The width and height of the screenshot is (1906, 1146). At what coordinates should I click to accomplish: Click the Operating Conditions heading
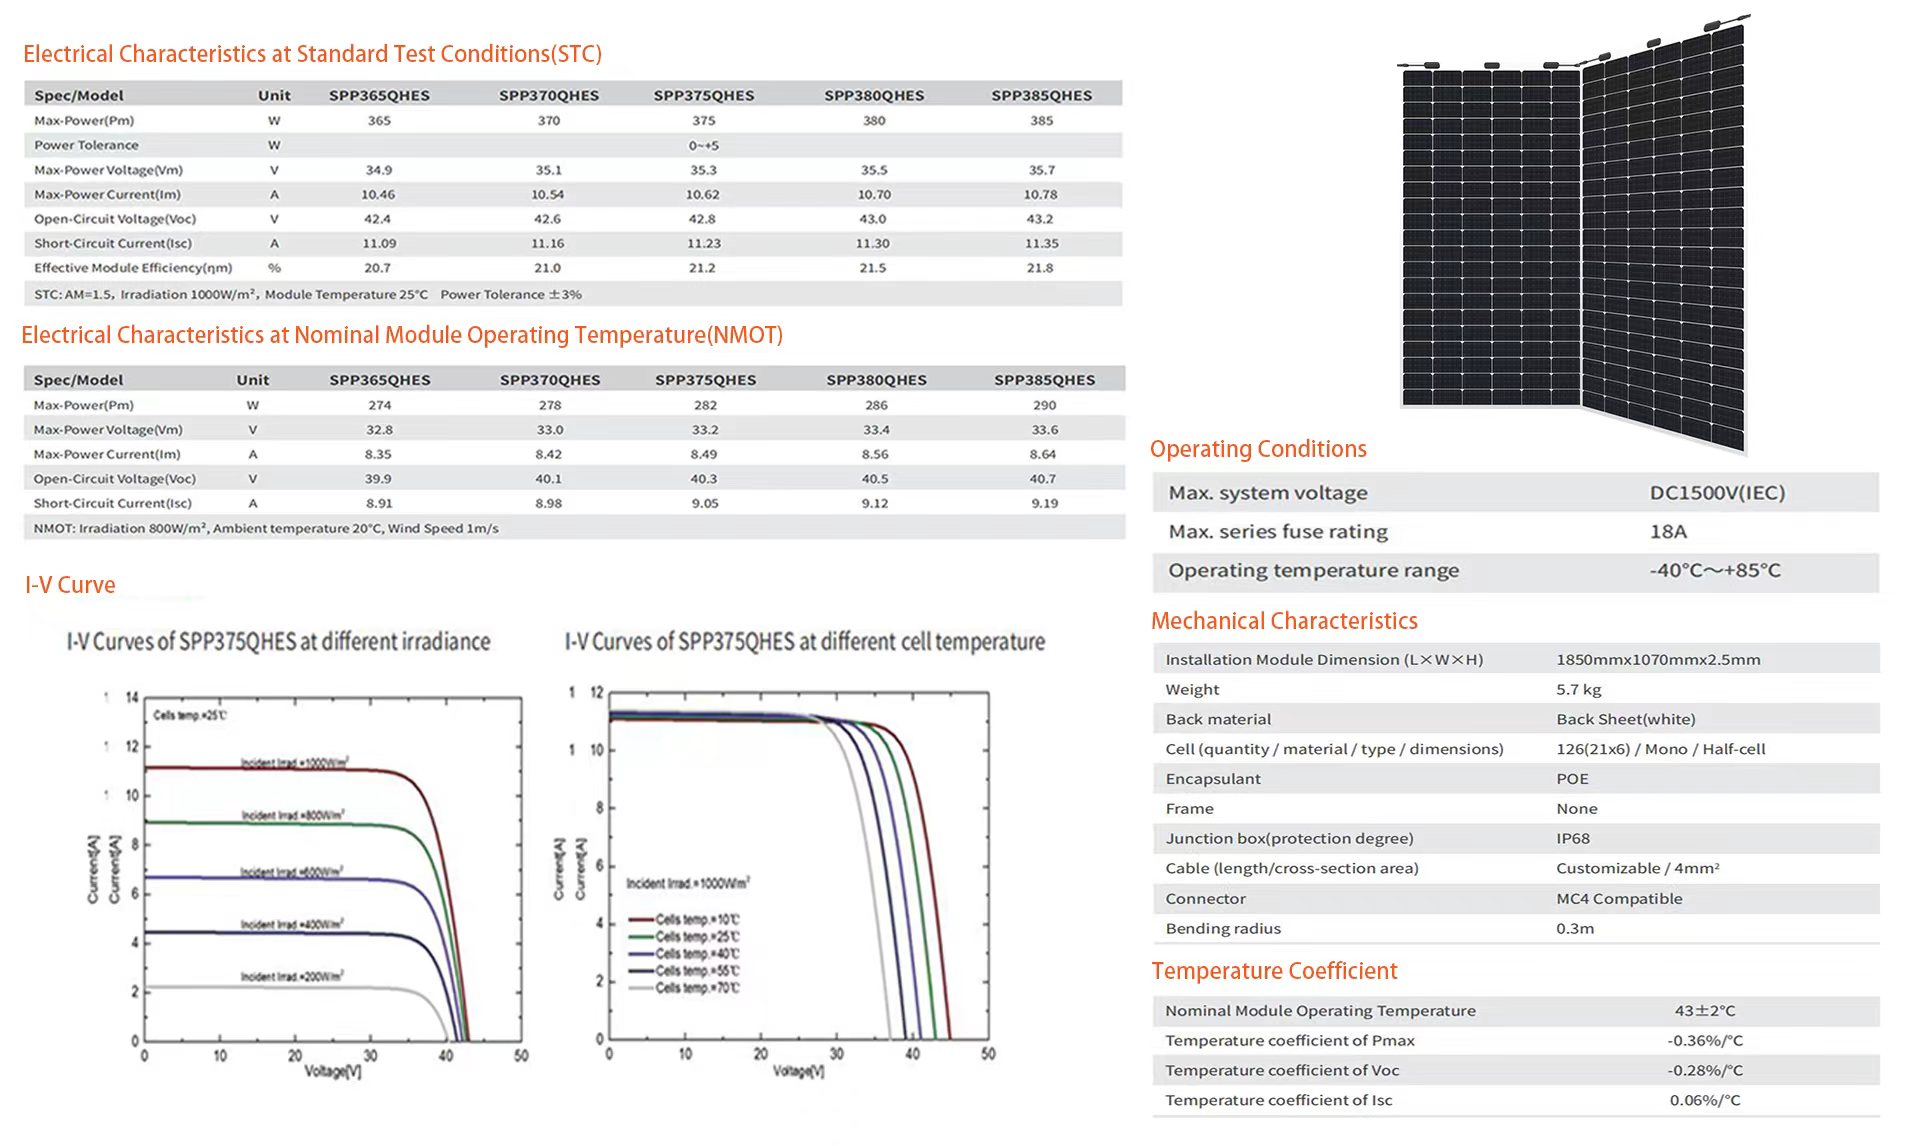(1257, 449)
